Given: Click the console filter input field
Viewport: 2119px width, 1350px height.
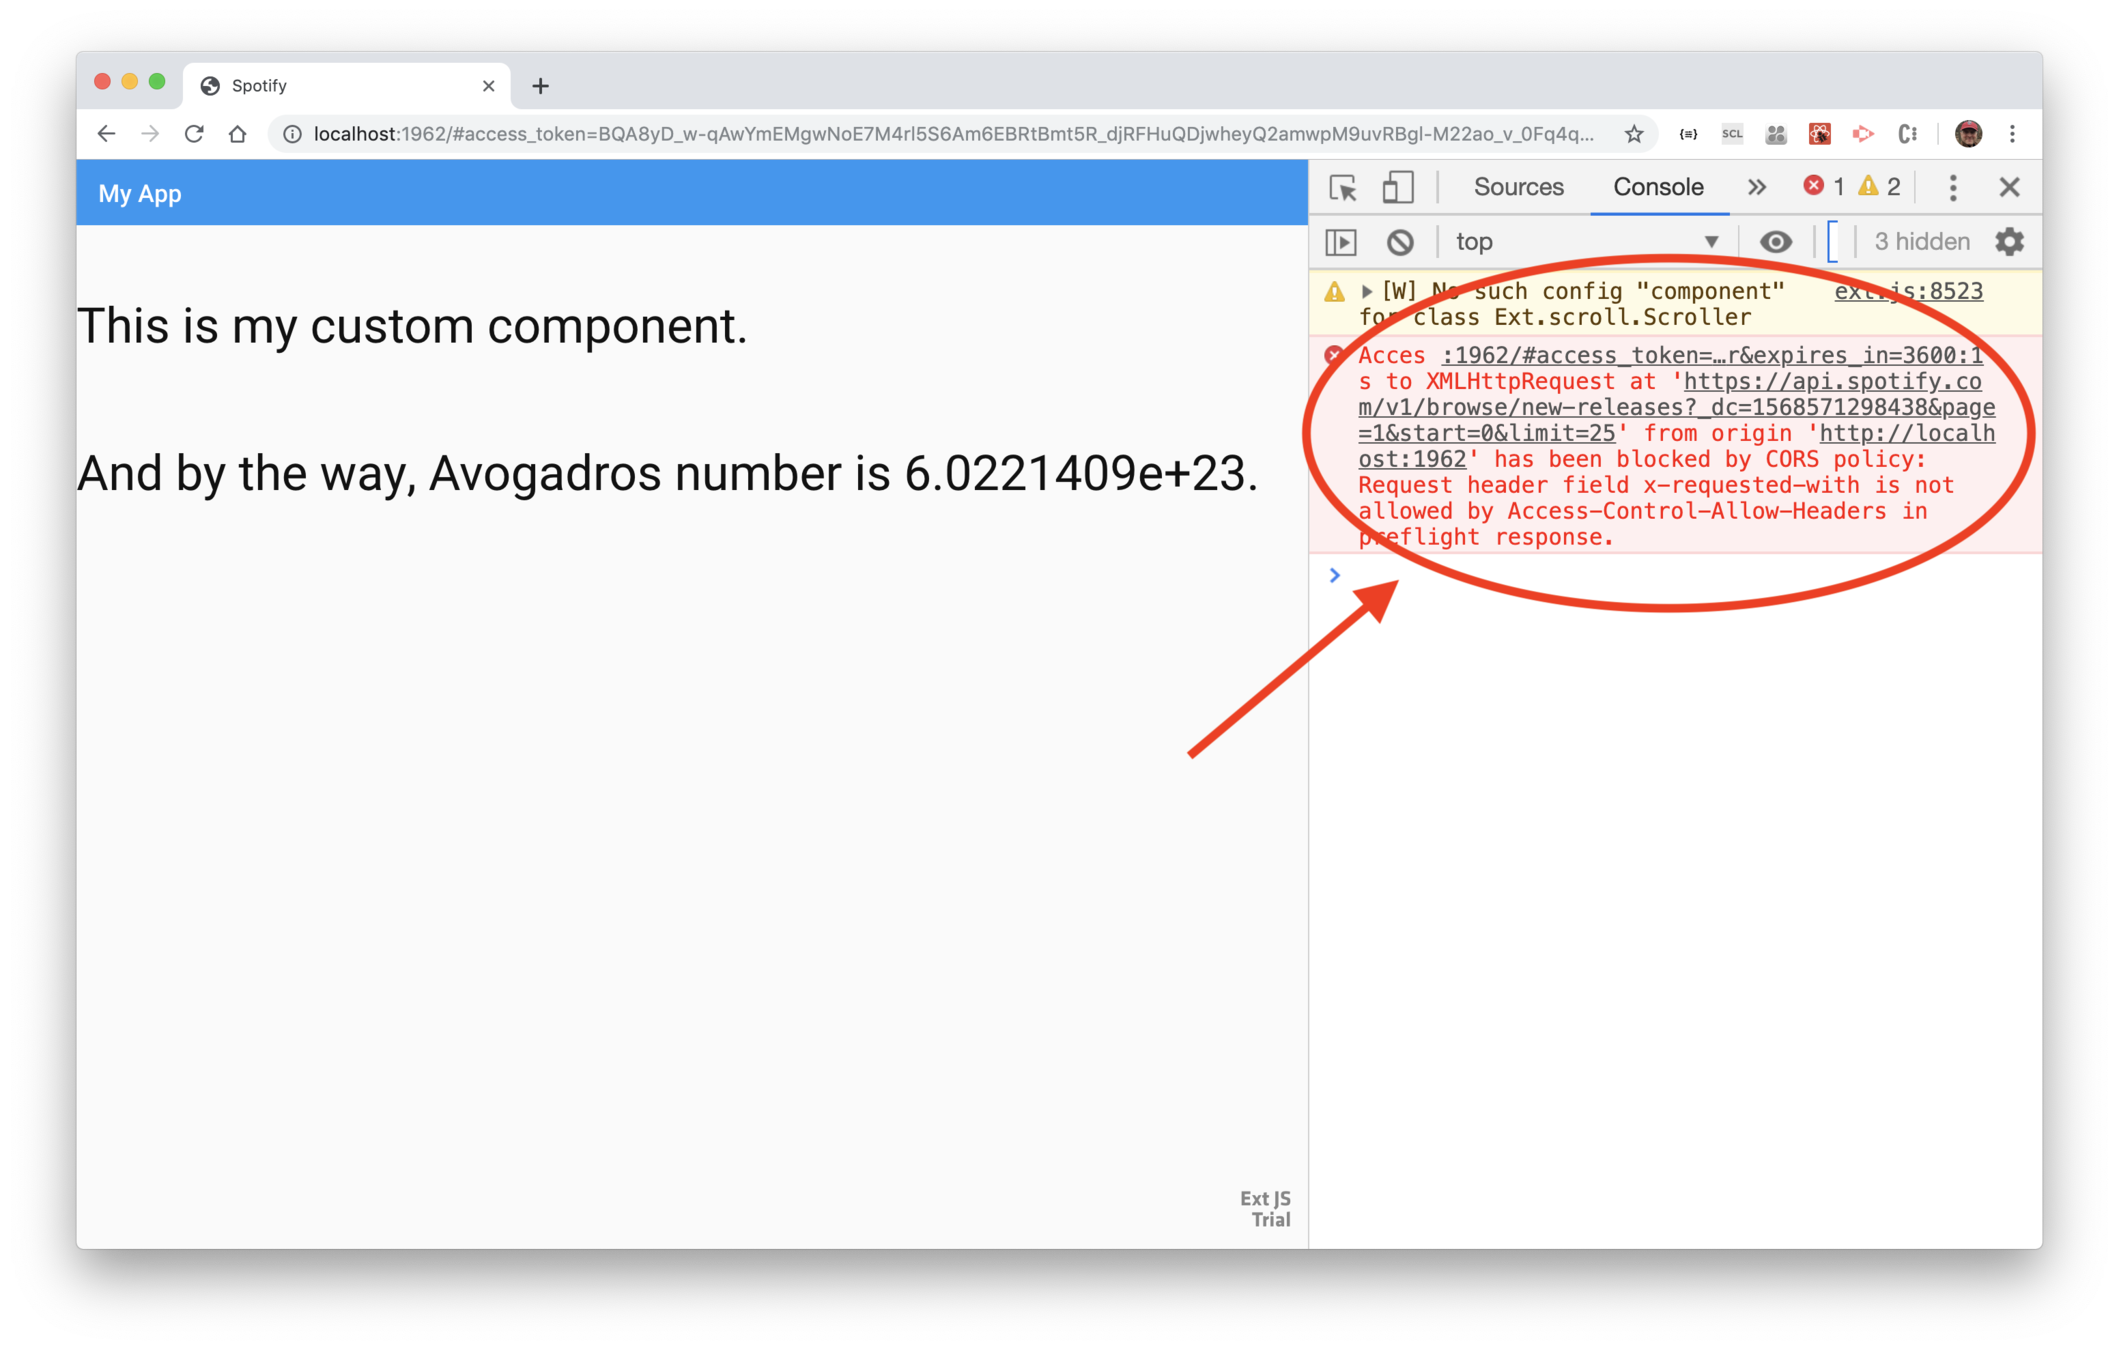Looking at the screenshot, I should pyautogui.click(x=1834, y=242).
